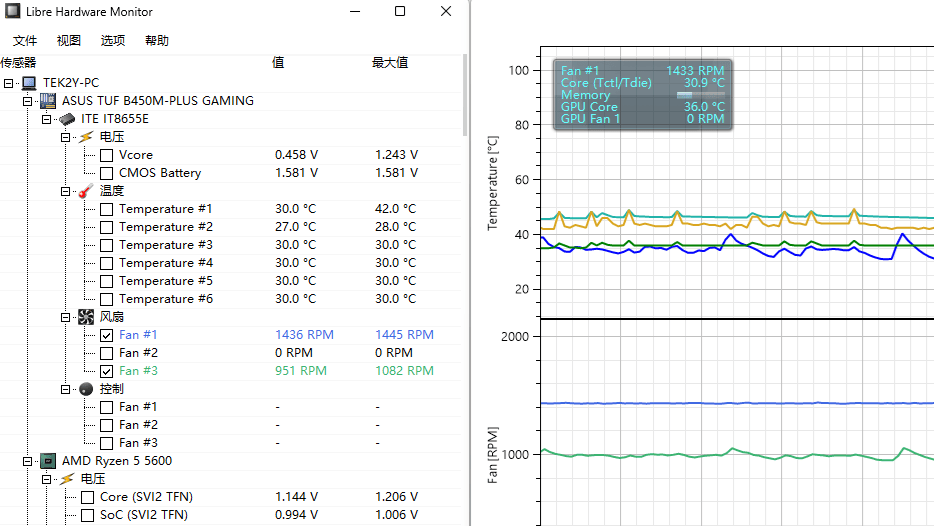The width and height of the screenshot is (934, 526).
Task: Click the thermometer icon beside 温度
Action: [x=86, y=191]
